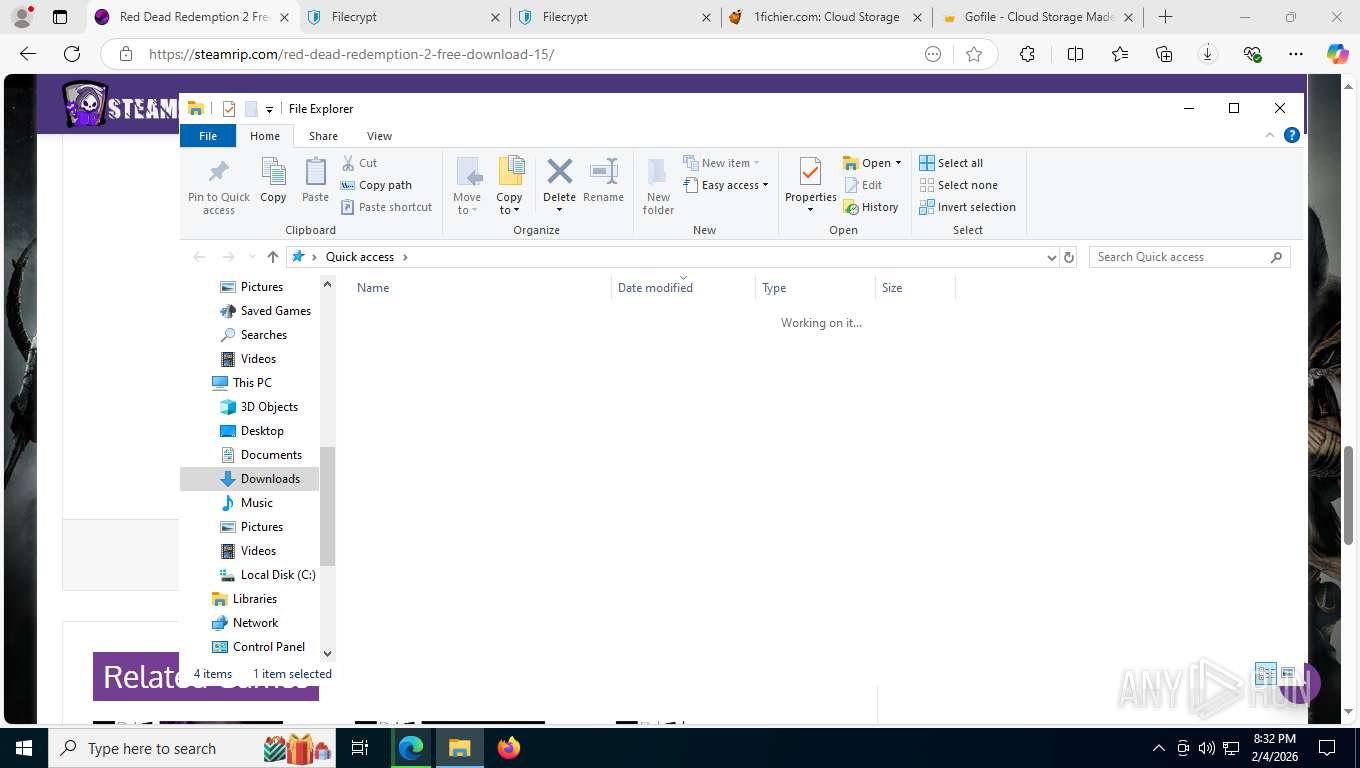Open Windows Start menu
This screenshot has width=1360, height=768.
click(x=23, y=748)
